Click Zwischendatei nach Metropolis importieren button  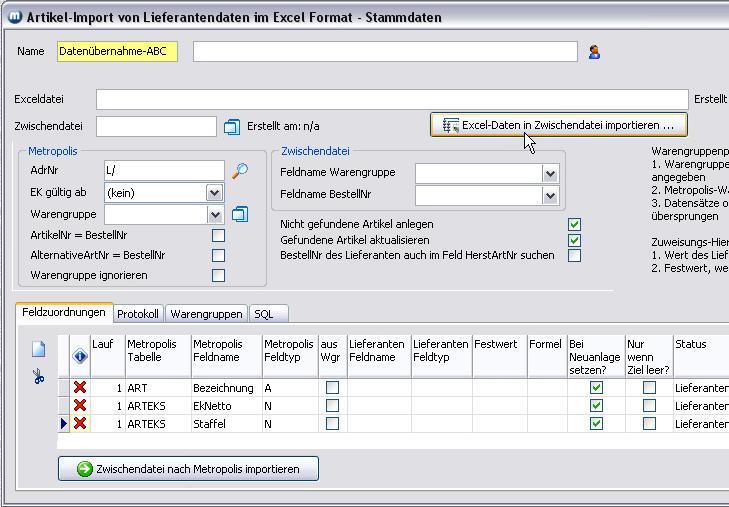point(188,468)
